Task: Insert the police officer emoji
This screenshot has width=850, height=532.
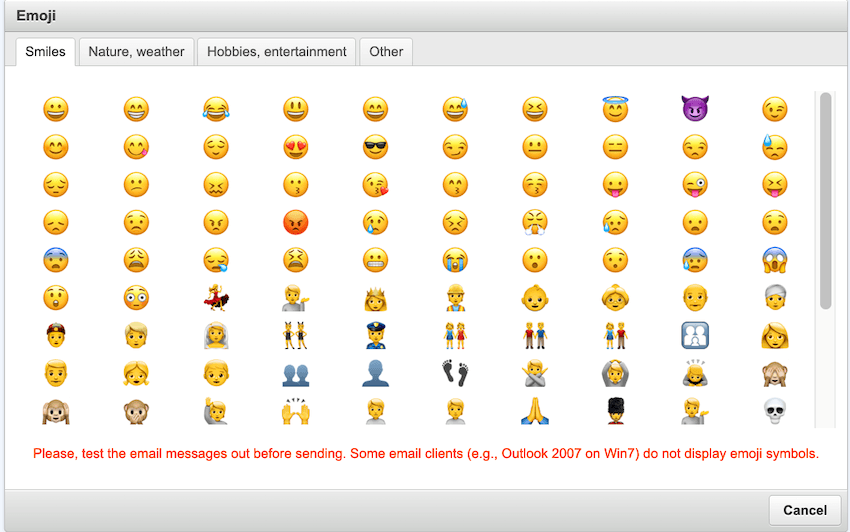Action: 376,336
